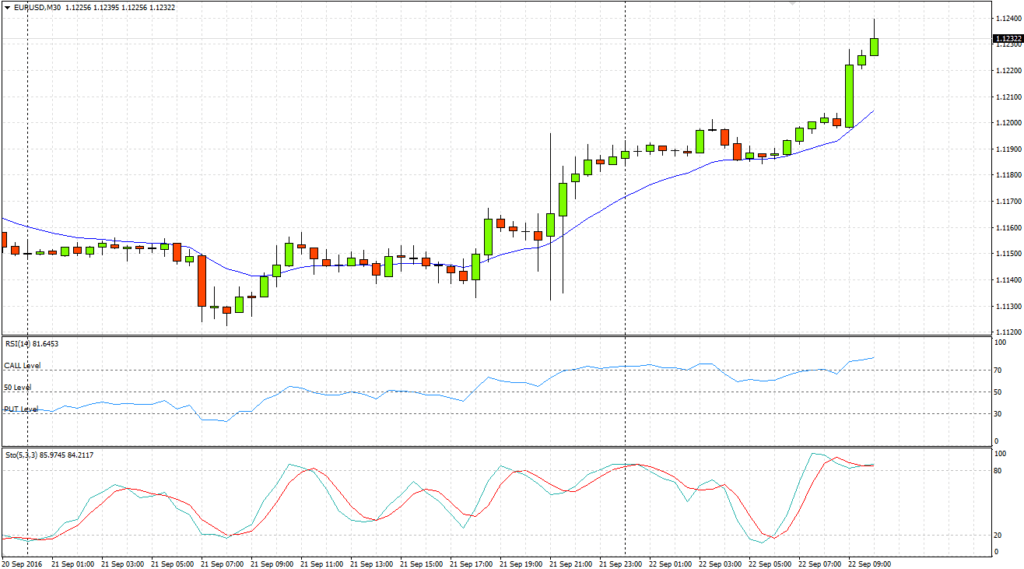Click the last green candle on the chart
The width and height of the screenshot is (1024, 569).
click(874, 46)
